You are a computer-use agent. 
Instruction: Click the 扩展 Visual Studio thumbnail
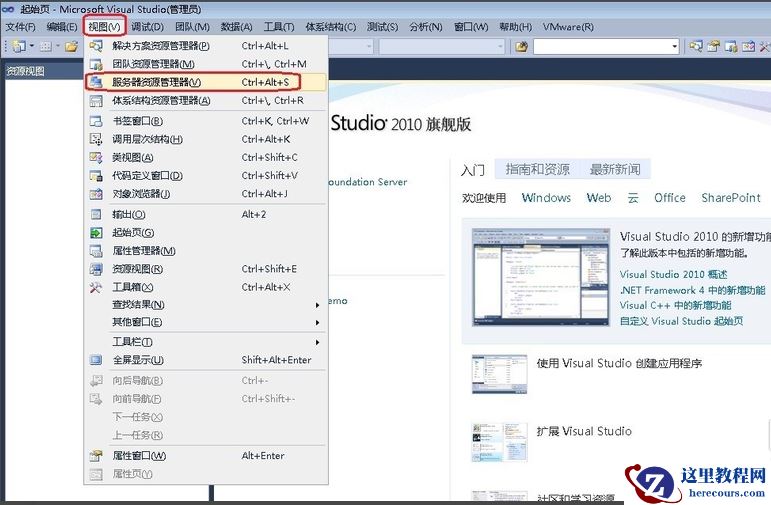[x=499, y=442]
